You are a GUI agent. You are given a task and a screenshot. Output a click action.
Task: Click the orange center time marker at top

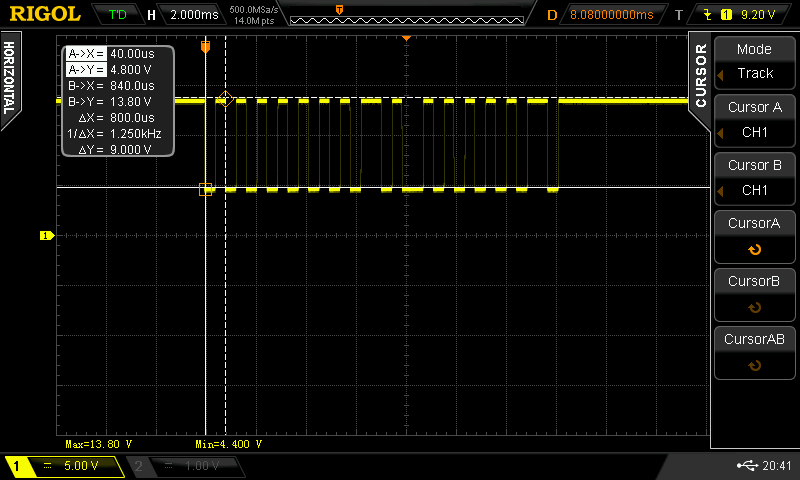coord(407,38)
